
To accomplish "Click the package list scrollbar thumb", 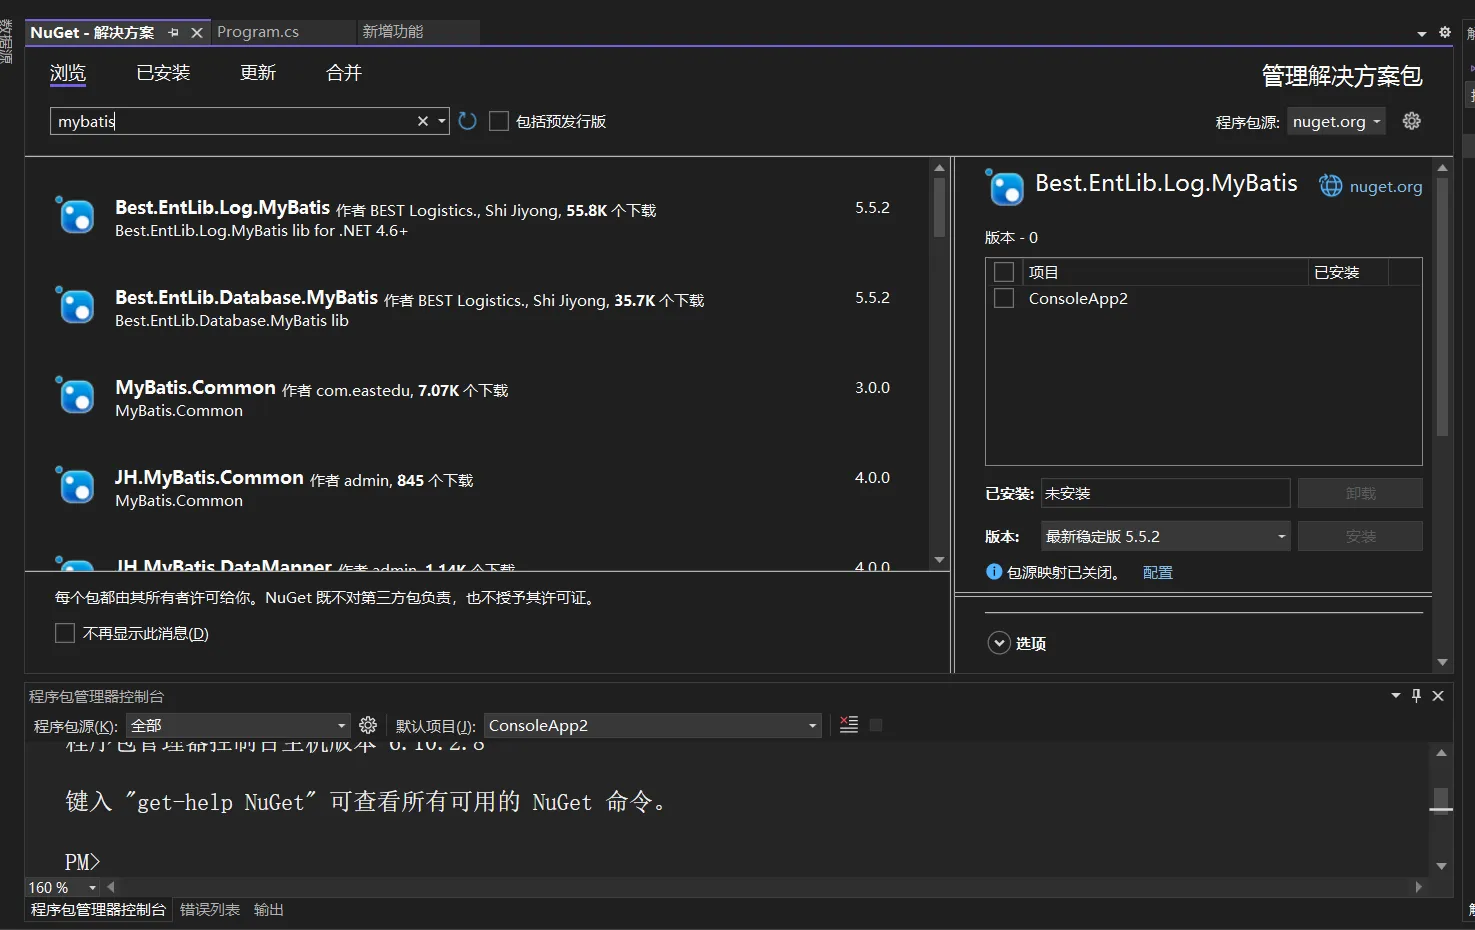I will coord(939,207).
